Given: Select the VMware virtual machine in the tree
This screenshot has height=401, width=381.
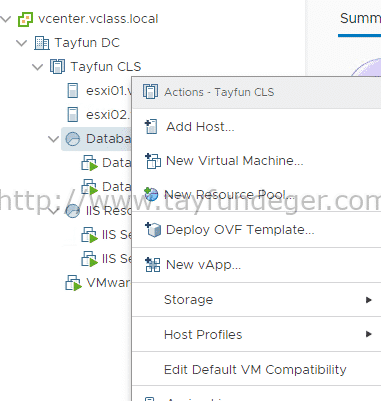Looking at the screenshot, I should click(98, 283).
